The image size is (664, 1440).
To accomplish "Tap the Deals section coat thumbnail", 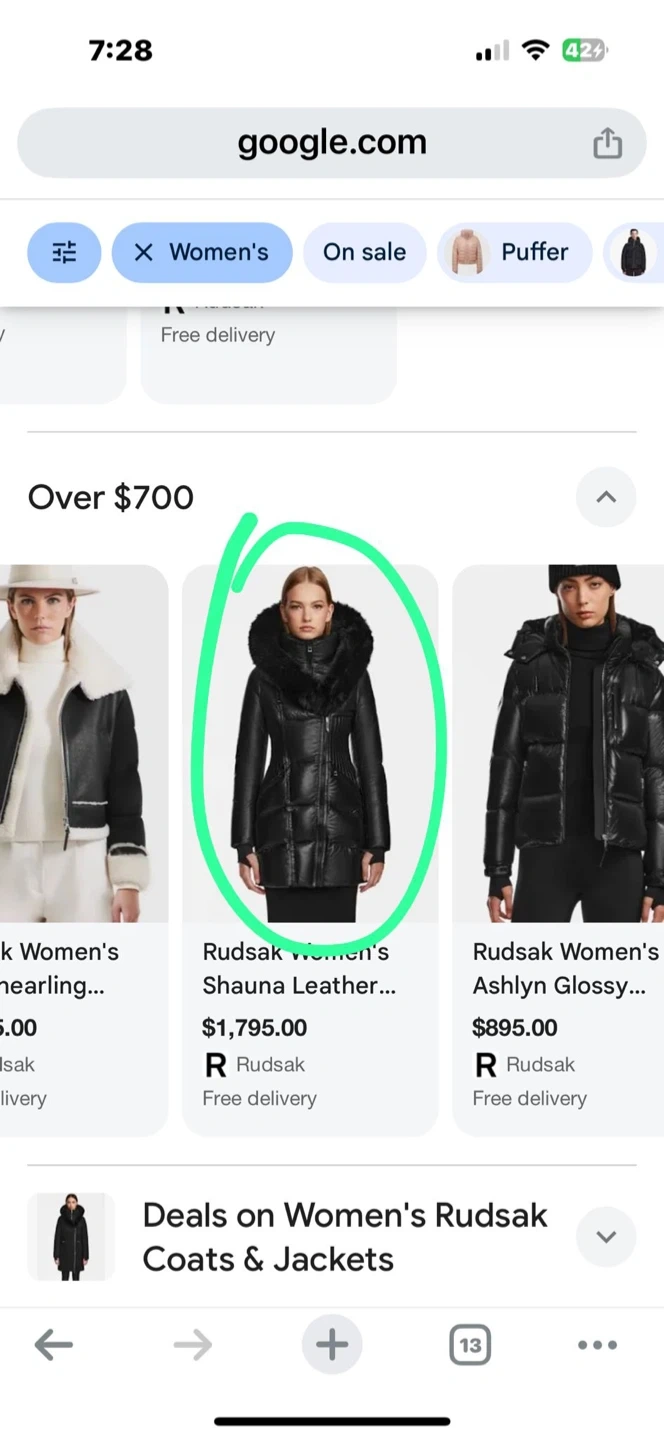I will coord(71,1237).
